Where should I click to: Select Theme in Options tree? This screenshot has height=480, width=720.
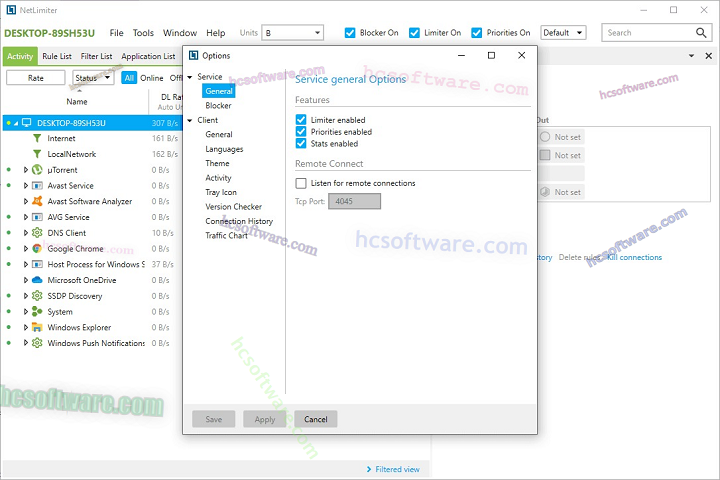(217, 163)
